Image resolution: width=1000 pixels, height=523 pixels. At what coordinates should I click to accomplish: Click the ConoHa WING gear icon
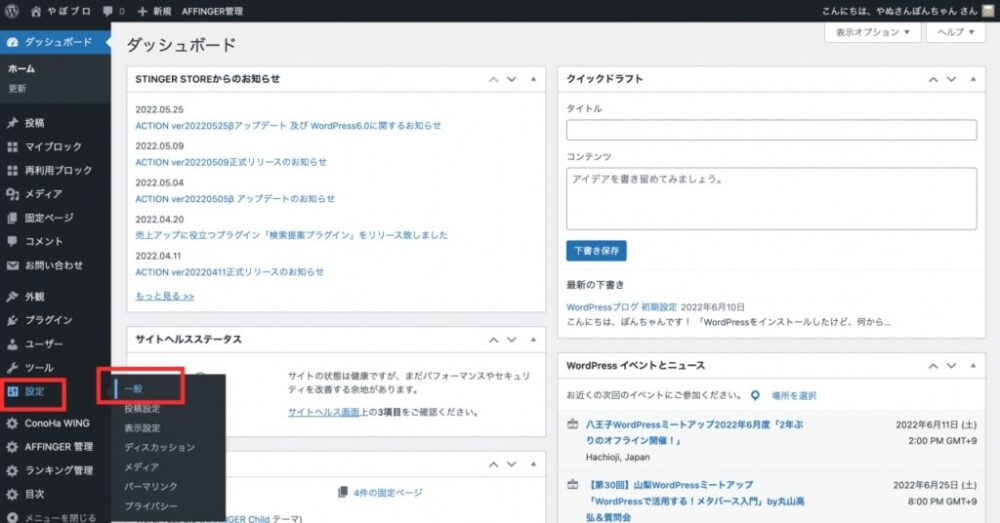12,423
